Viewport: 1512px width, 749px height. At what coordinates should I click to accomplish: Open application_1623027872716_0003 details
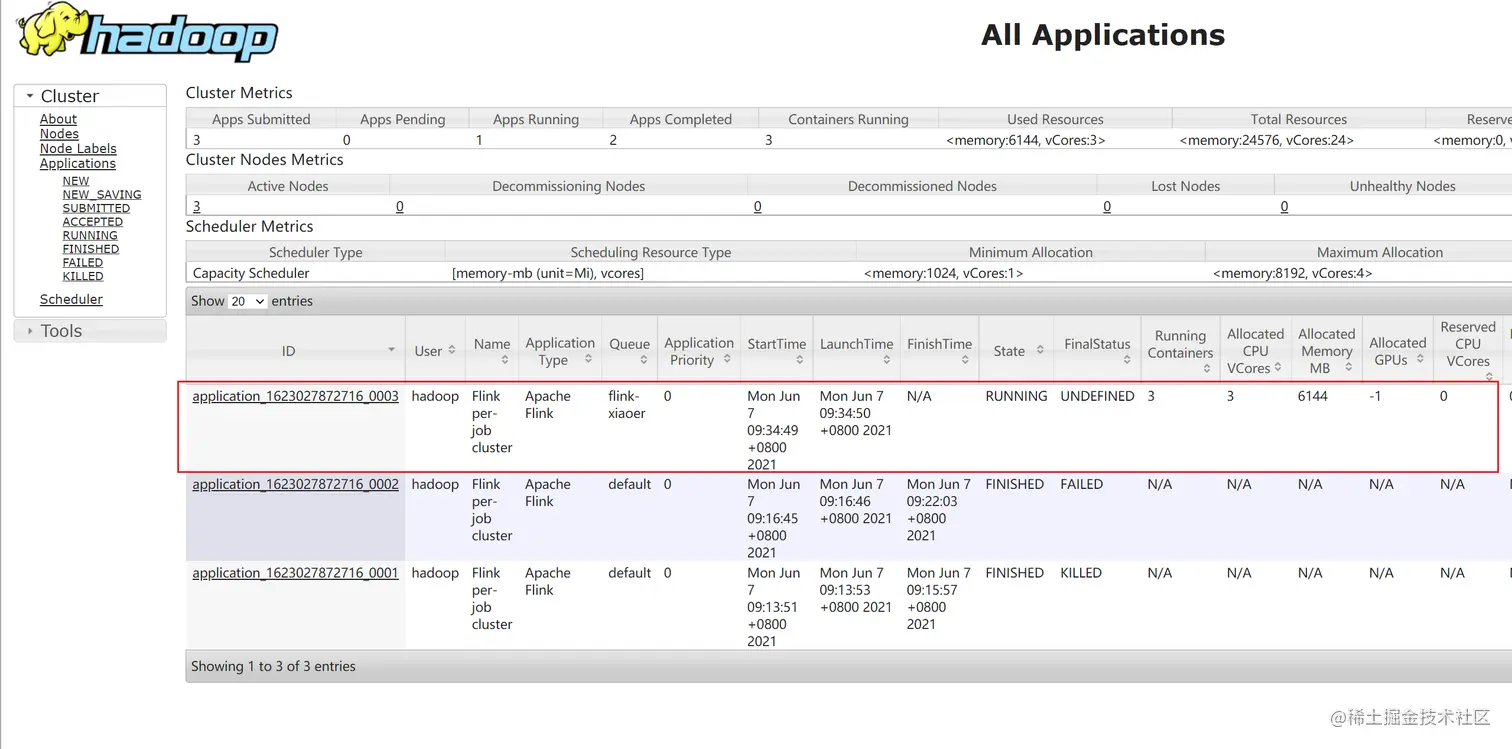(x=295, y=396)
